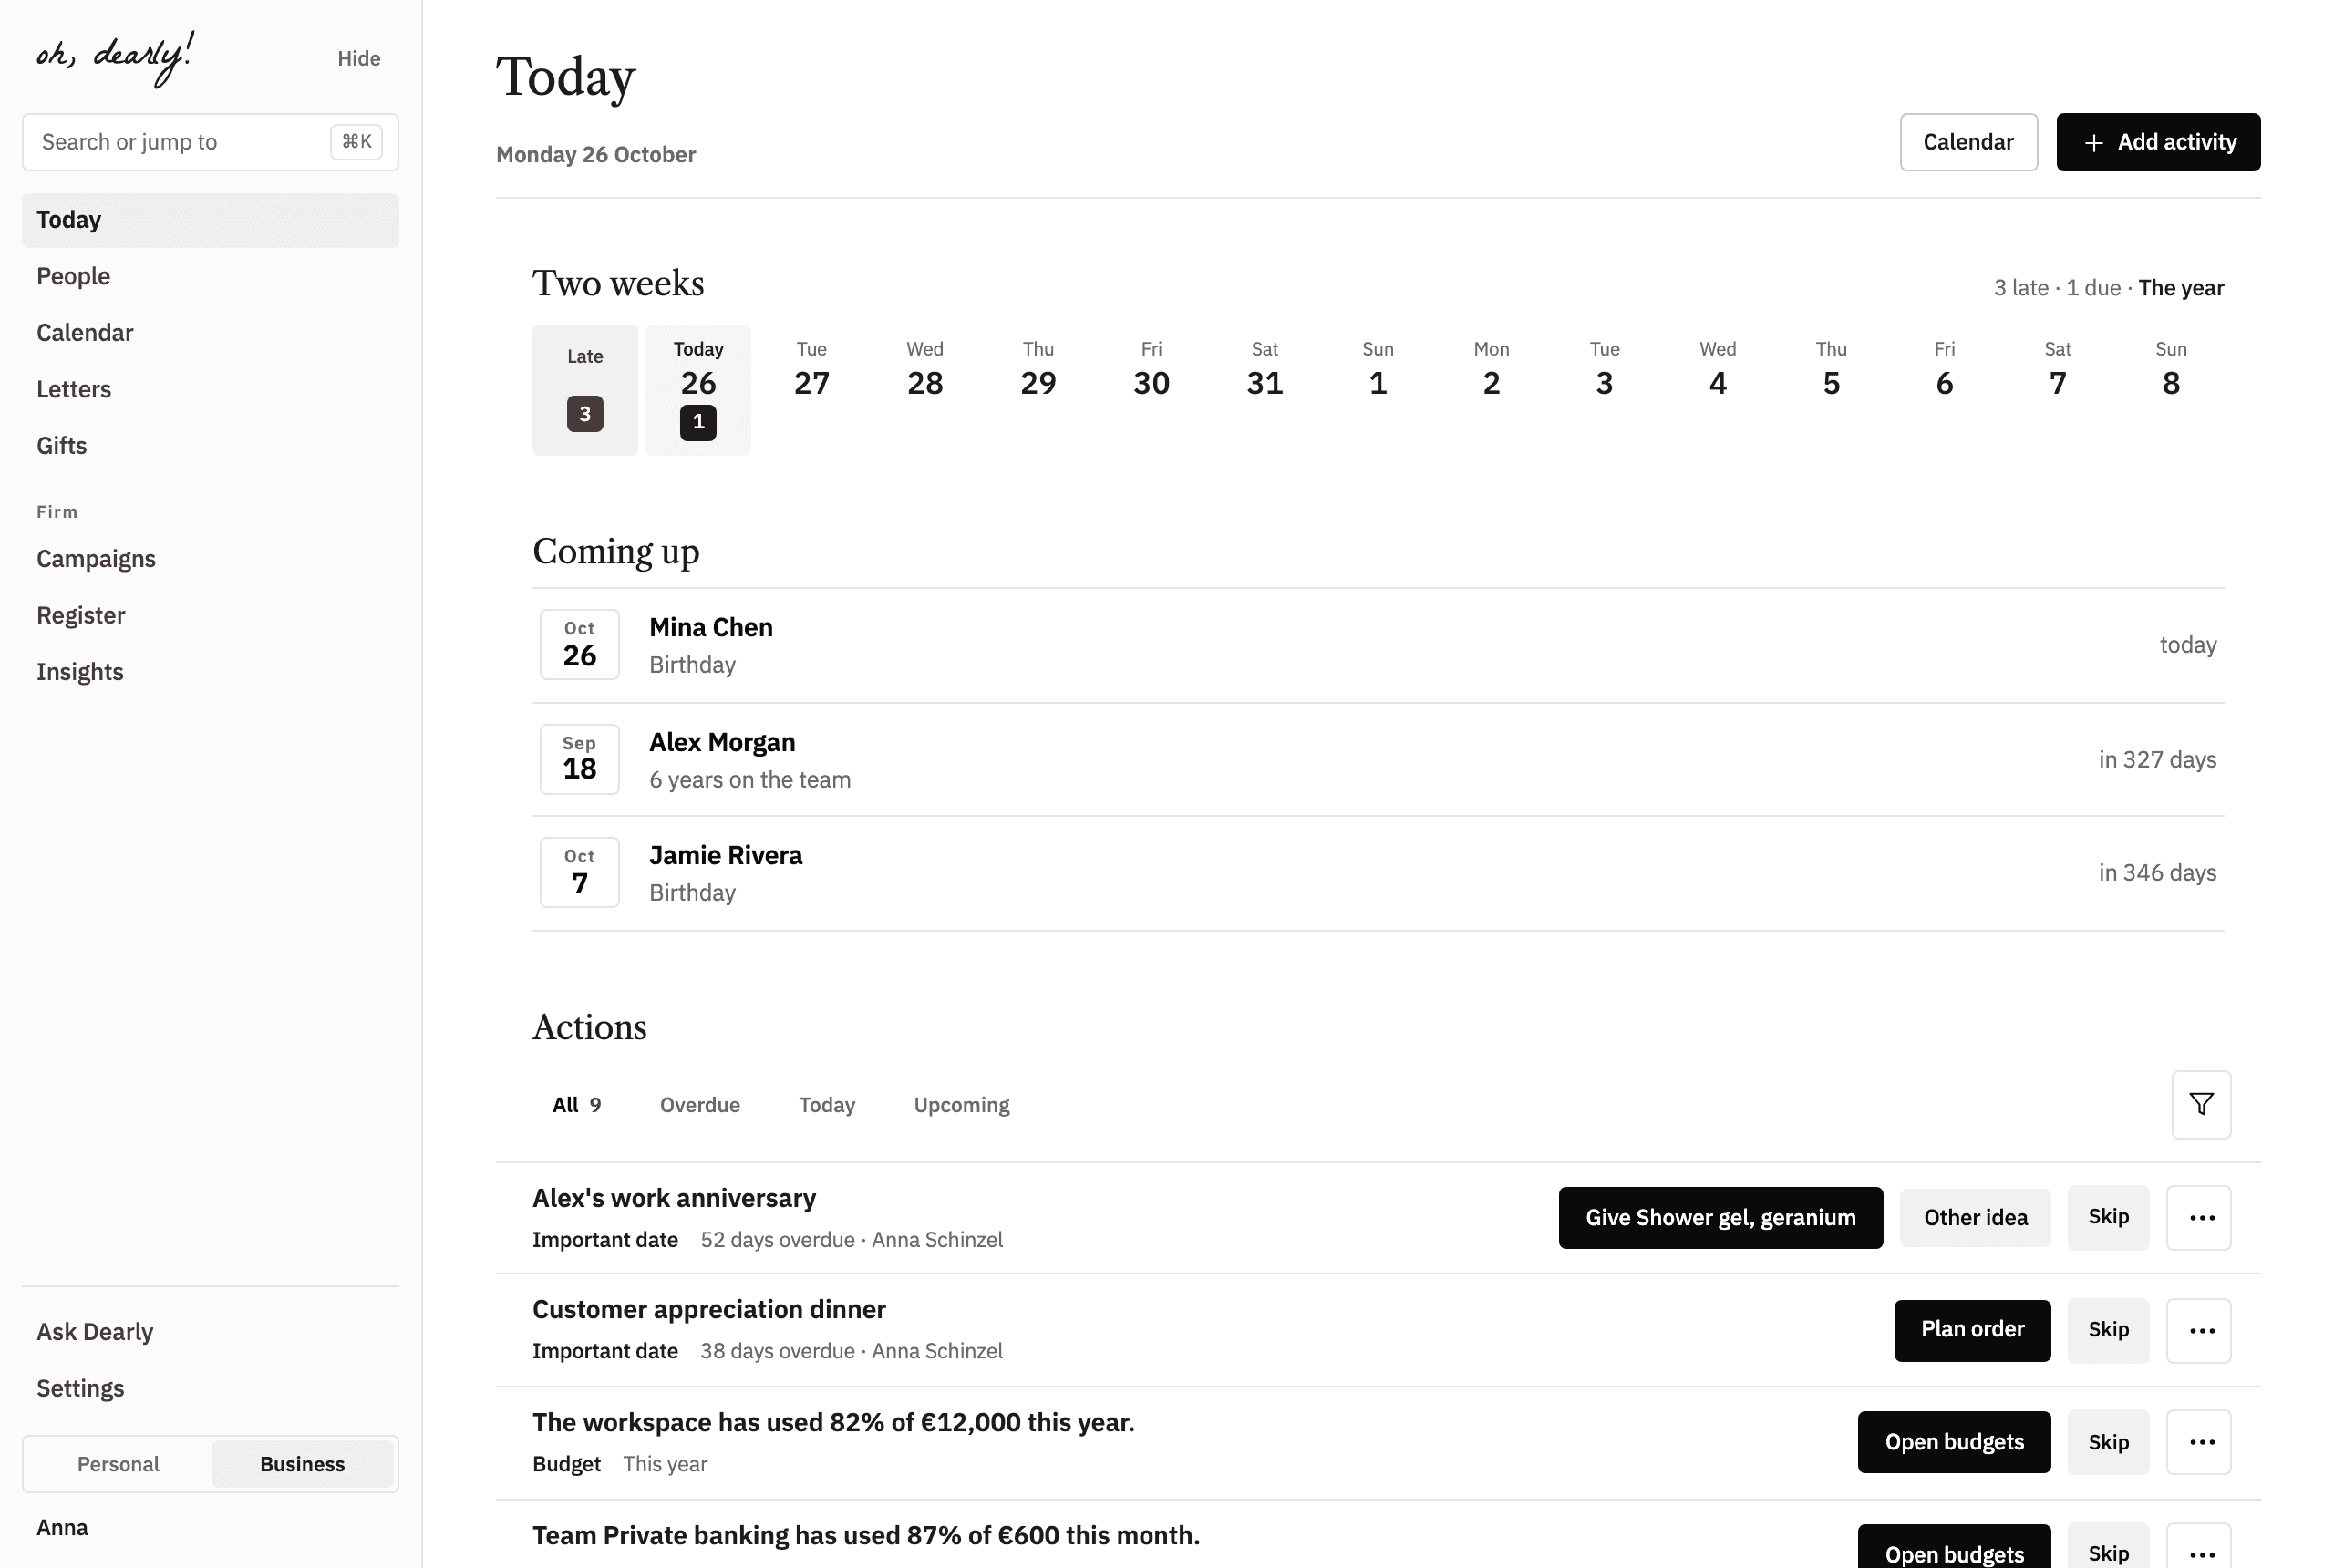Screen dimensions: 2334x1568
Task: Open budgets for the €12,000 workspace action
Action: tap(1953, 1442)
